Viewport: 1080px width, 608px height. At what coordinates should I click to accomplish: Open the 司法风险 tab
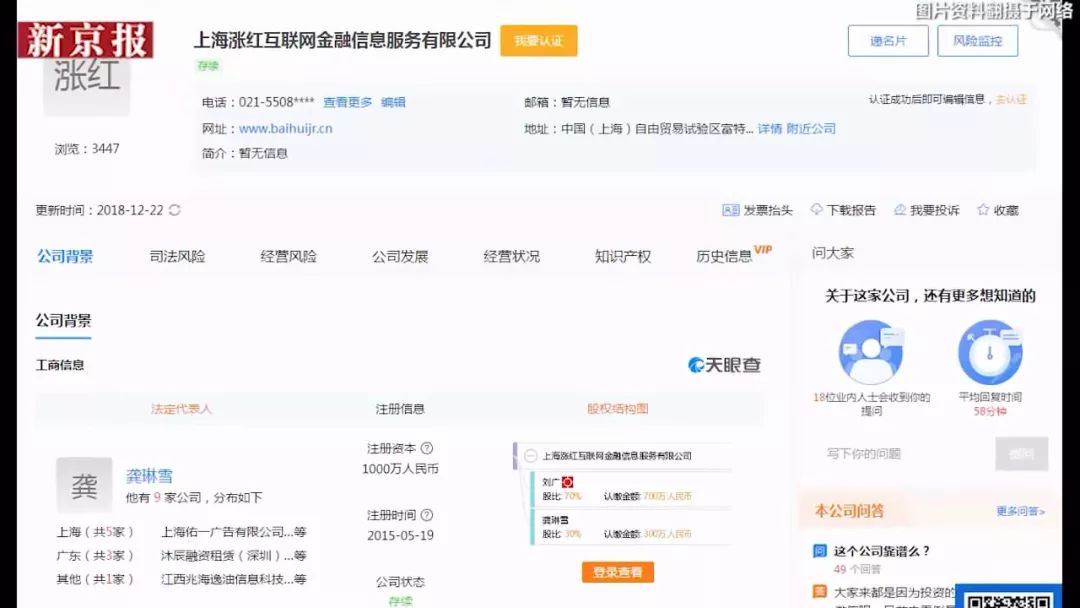(177, 257)
